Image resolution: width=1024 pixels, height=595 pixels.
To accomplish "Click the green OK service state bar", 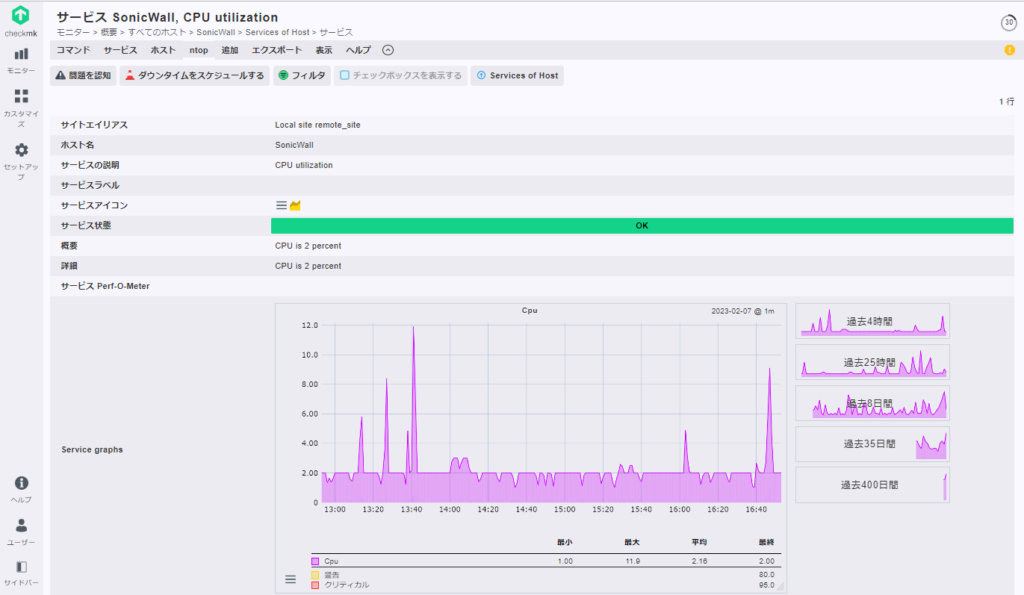I will [x=642, y=226].
